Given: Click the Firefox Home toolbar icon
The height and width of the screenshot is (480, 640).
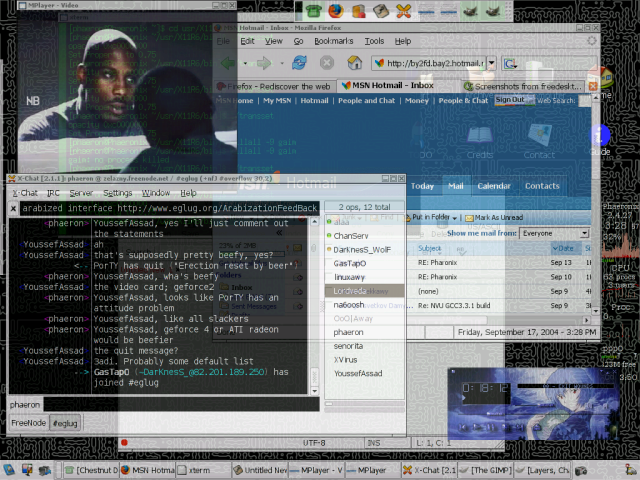Looking at the screenshot, I should point(351,63).
